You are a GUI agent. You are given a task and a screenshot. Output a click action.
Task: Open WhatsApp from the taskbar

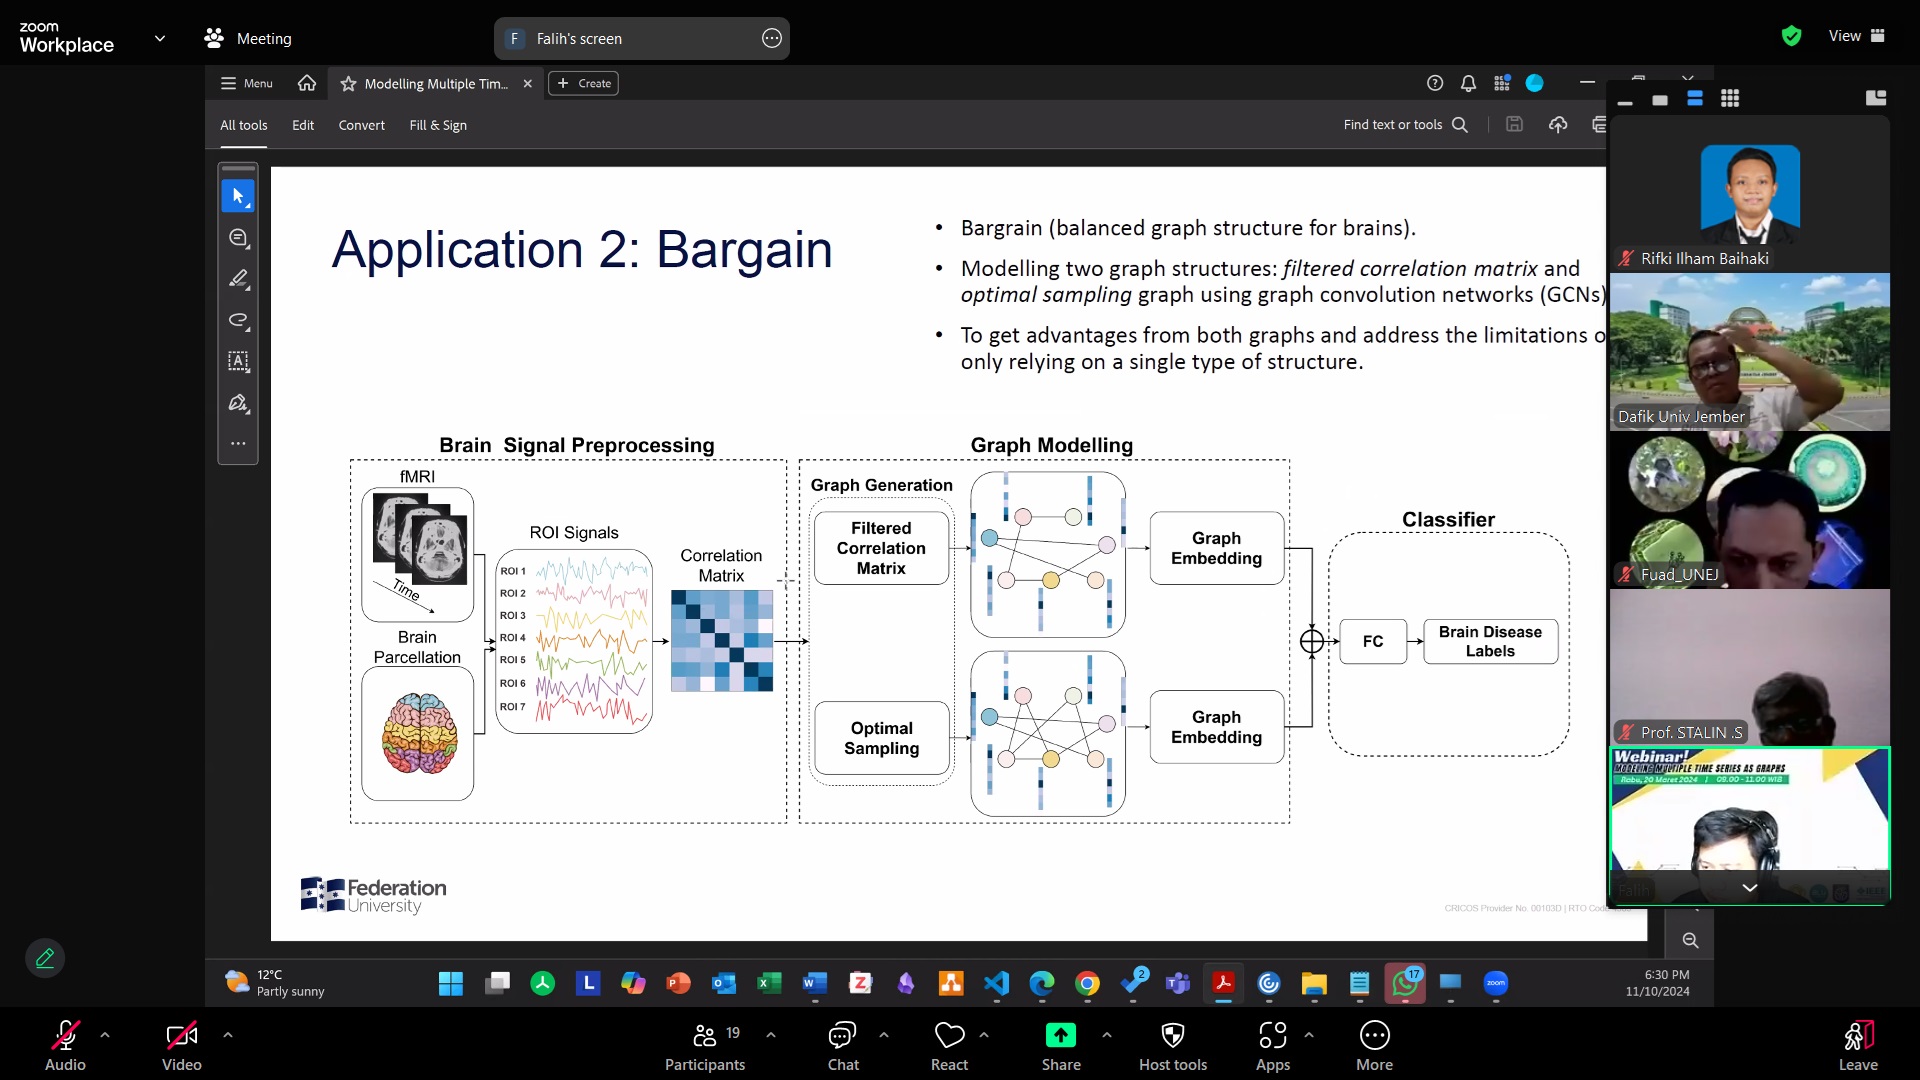pyautogui.click(x=1405, y=984)
